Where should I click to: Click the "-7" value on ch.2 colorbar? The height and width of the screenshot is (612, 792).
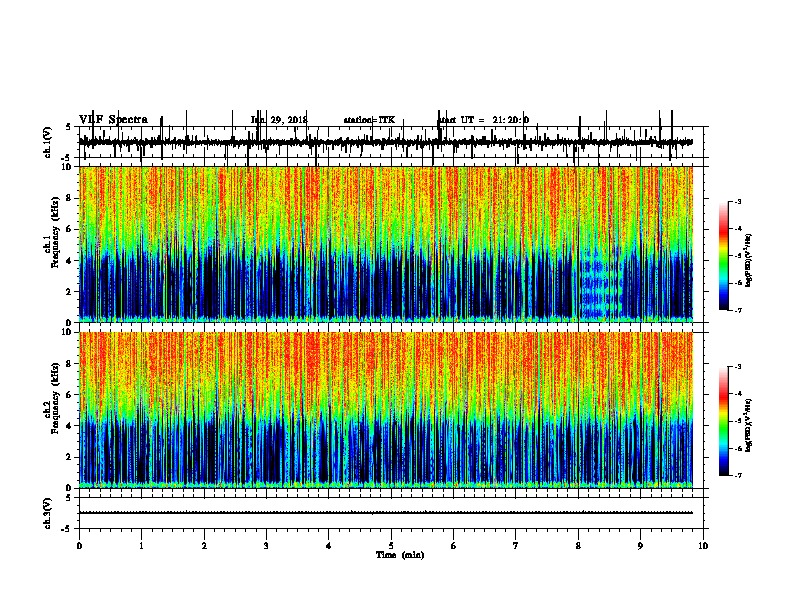pyautogui.click(x=738, y=476)
